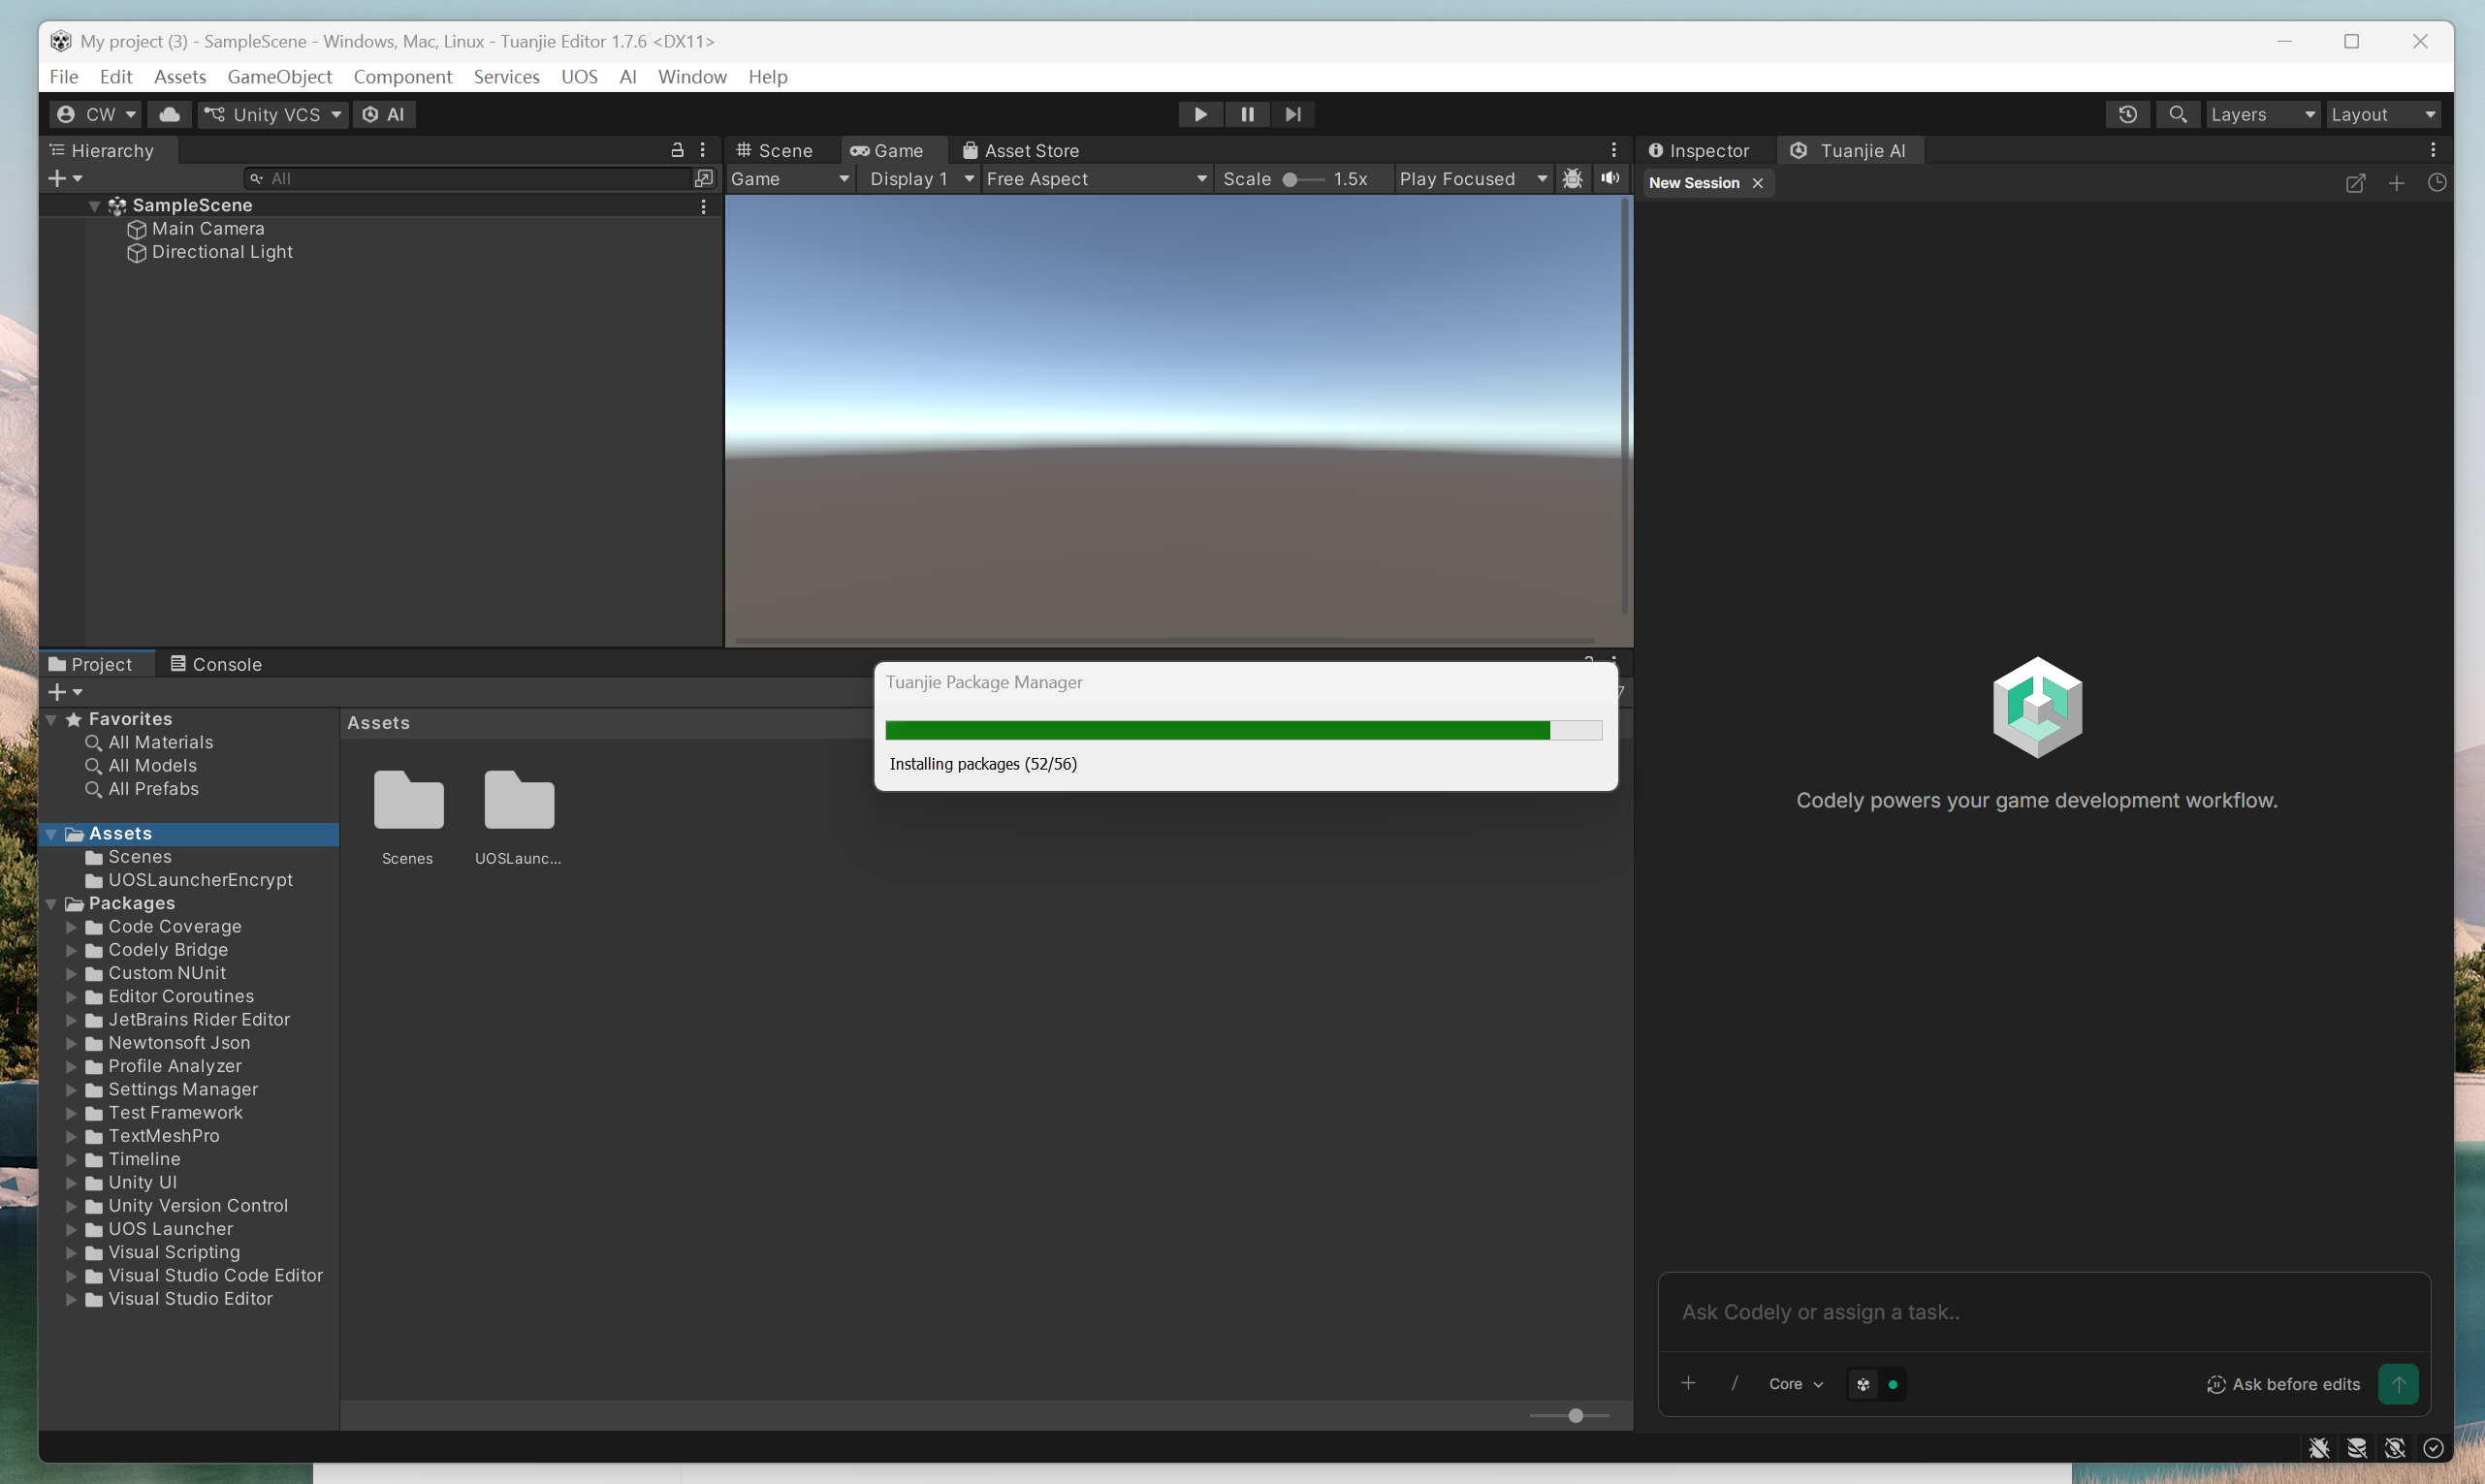Select the All Materials favorite search
This screenshot has height=1484, width=2485.
pyautogui.click(x=161, y=742)
